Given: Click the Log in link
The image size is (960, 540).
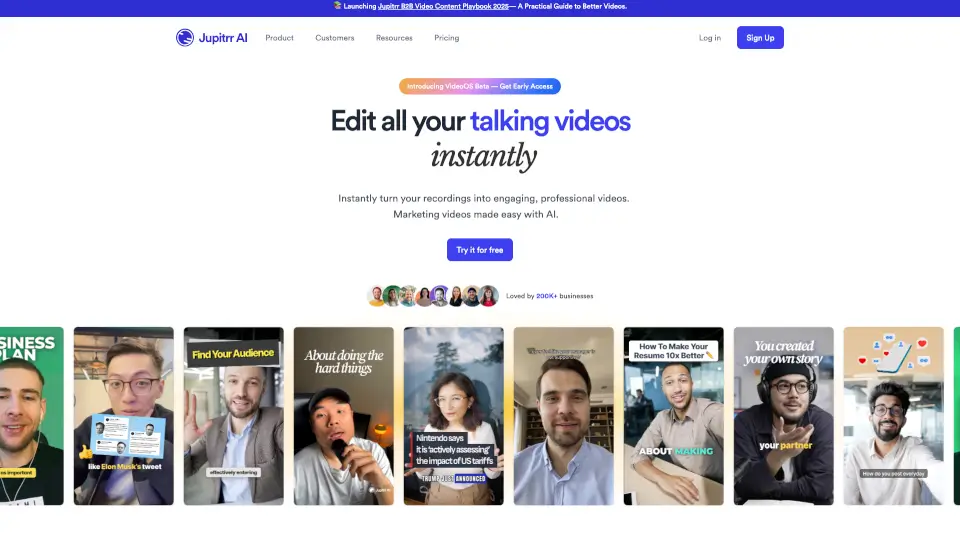Looking at the screenshot, I should click(709, 38).
